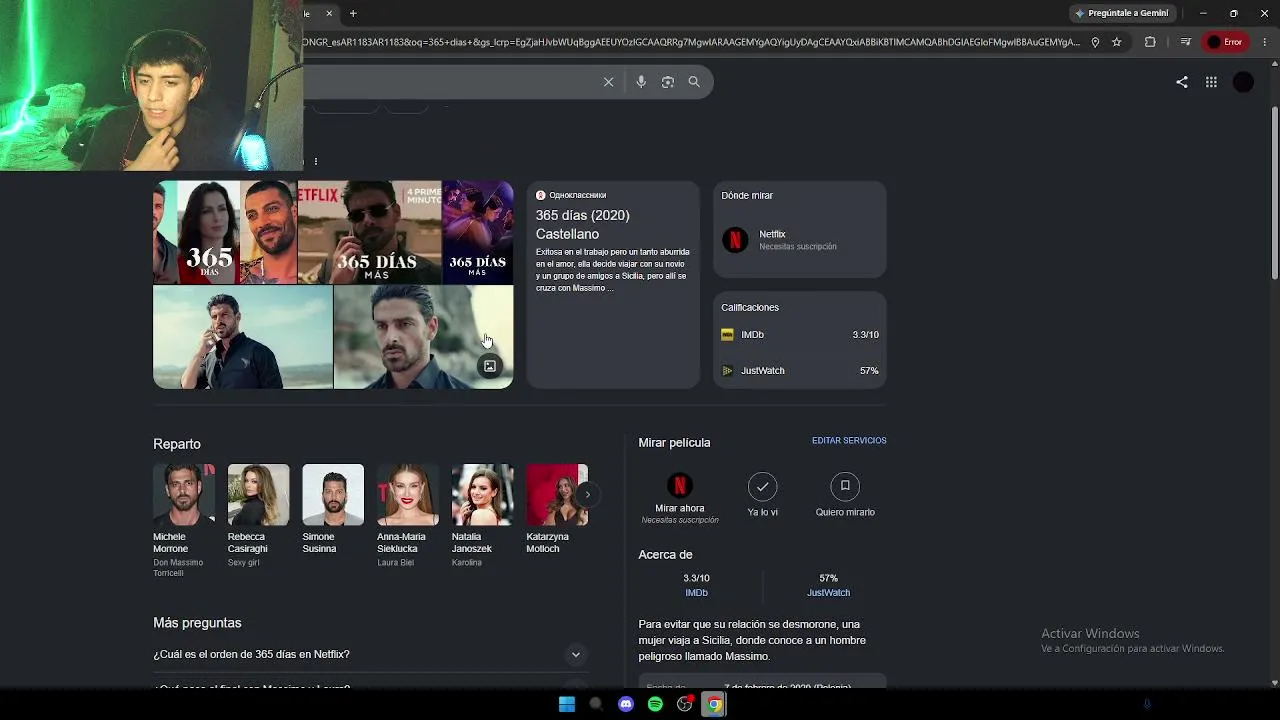Screen dimensions: 1280x720
Task: Close the current browser tab
Action: pos(328,13)
